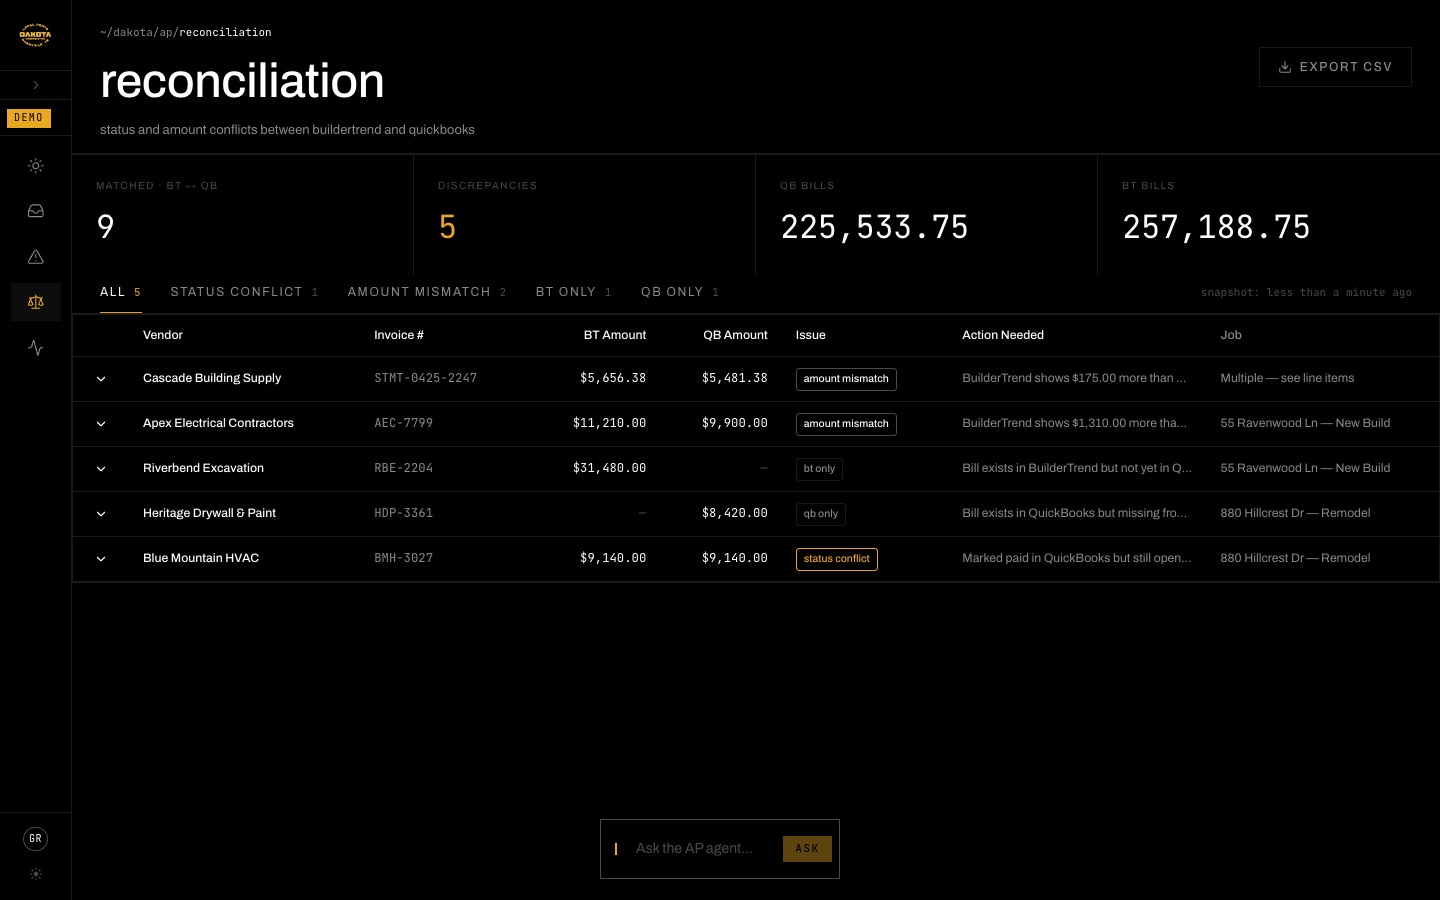Export the reconciliation as CSV
This screenshot has height=900, width=1440.
pos(1335,67)
